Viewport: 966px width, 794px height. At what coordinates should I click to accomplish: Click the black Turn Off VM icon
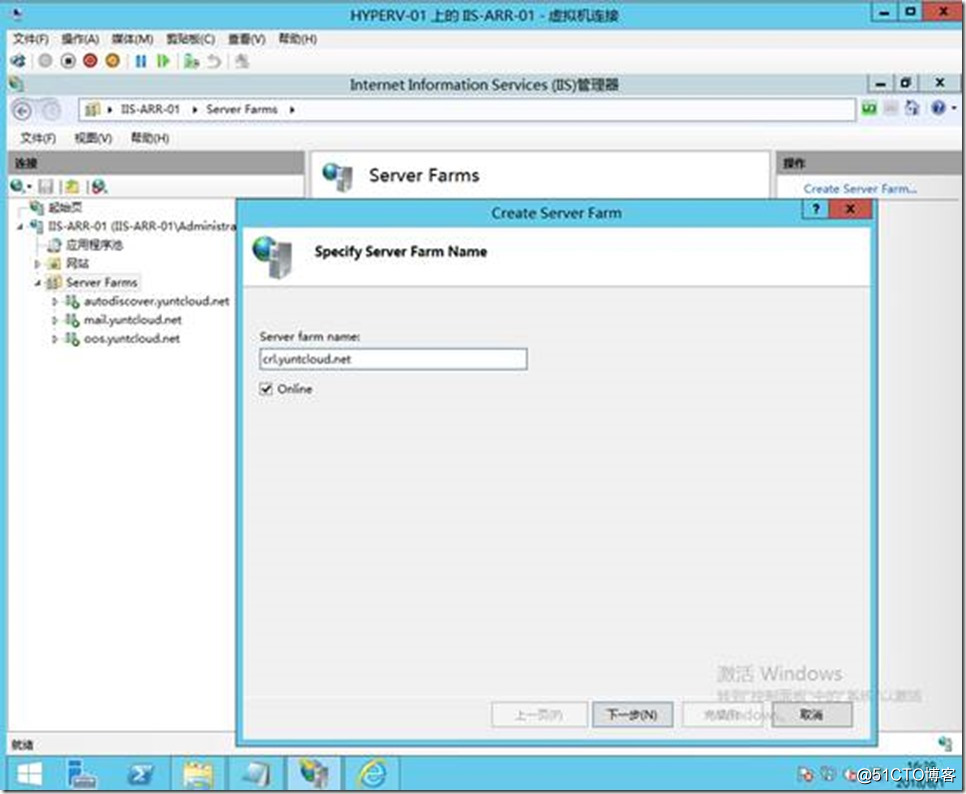[x=68, y=61]
